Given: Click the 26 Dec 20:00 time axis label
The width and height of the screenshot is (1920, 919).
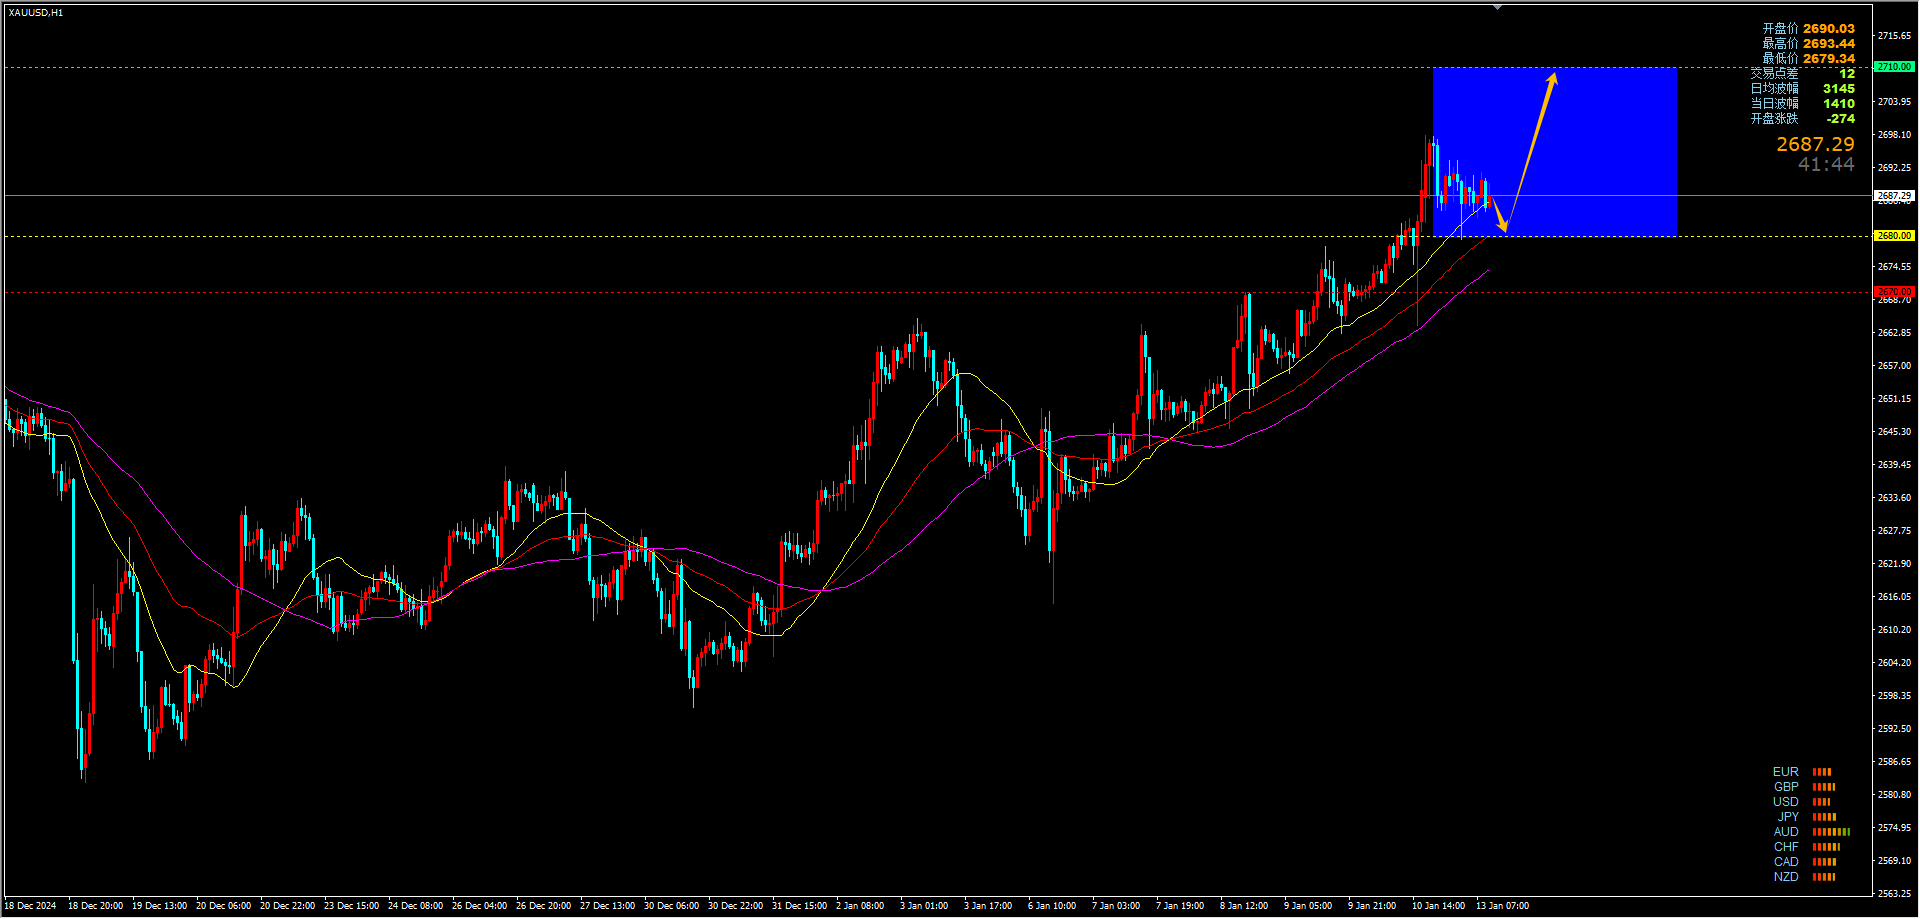Looking at the screenshot, I should pos(543,906).
